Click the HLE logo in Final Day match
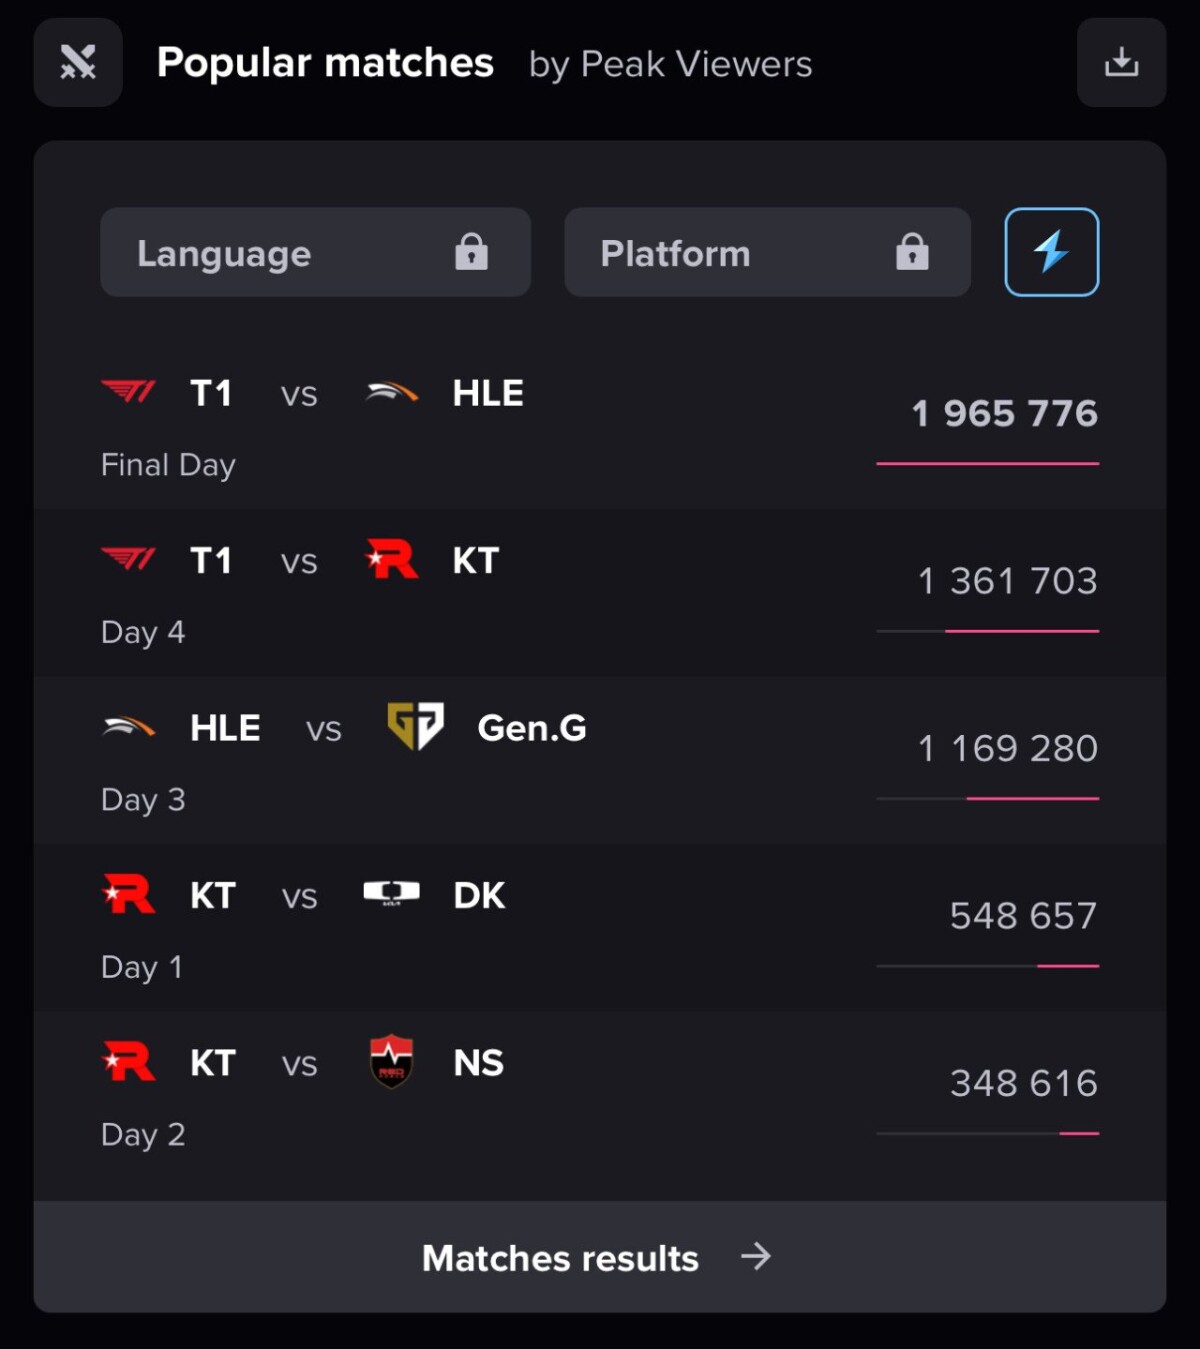Image resolution: width=1200 pixels, height=1349 pixels. coord(392,393)
